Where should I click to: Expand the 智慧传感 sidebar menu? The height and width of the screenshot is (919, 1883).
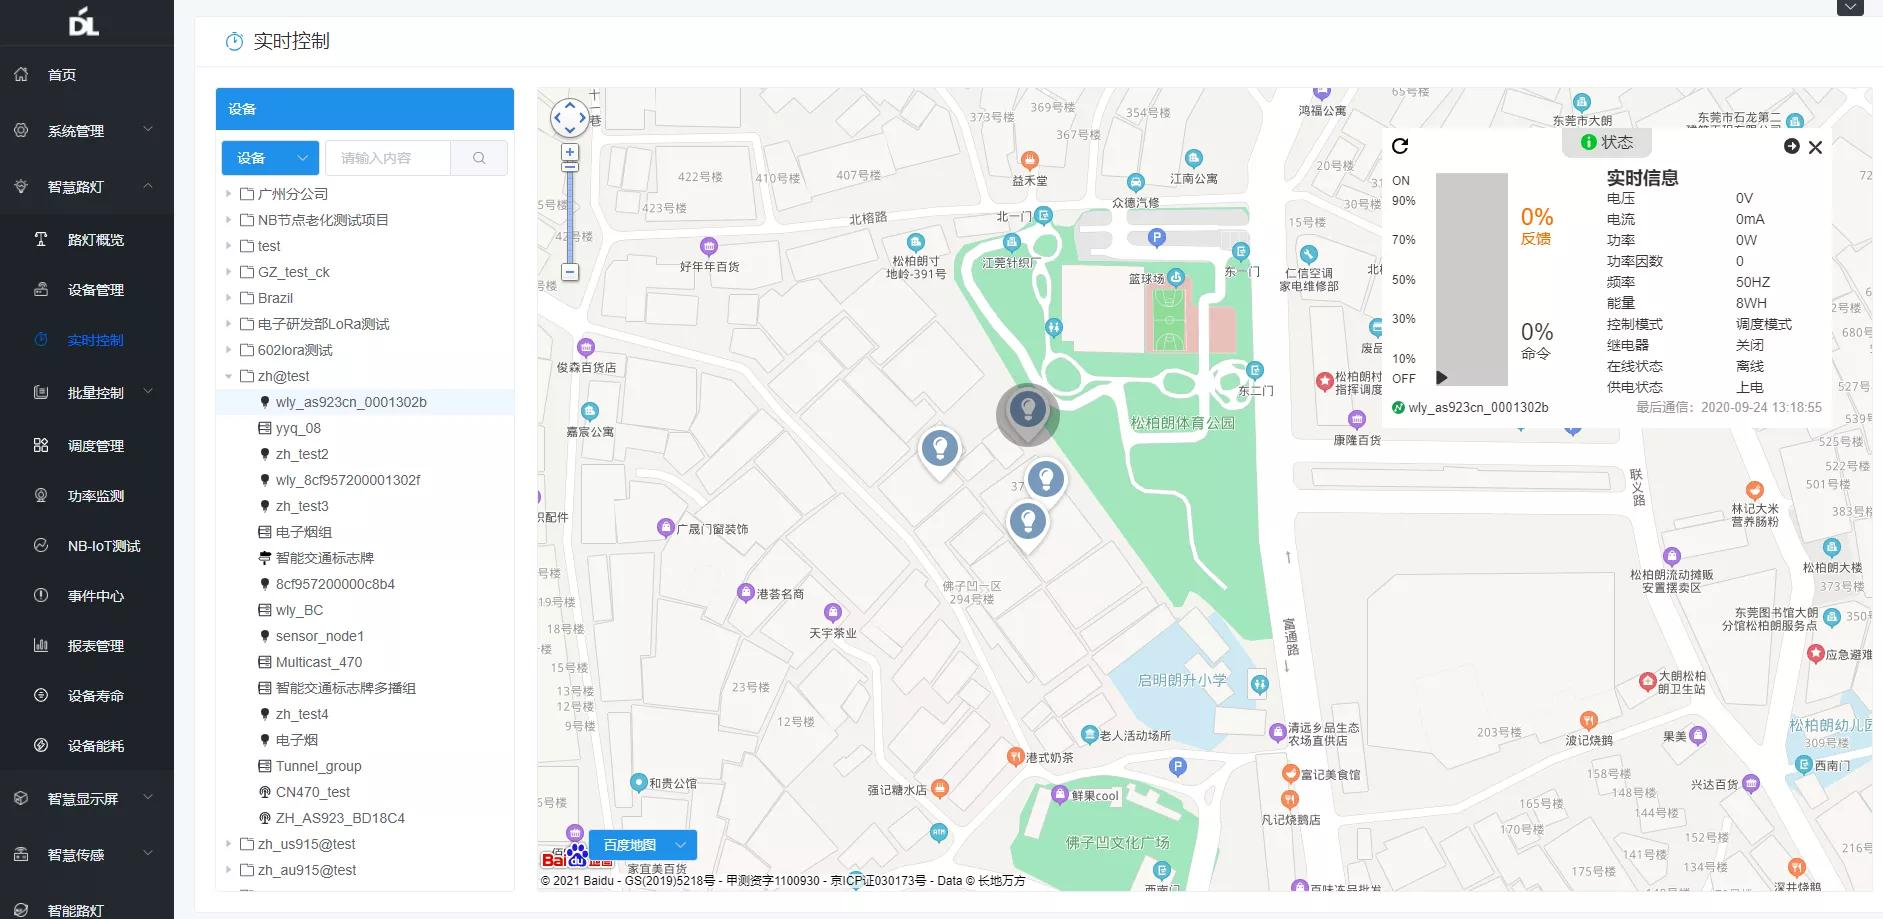click(86, 855)
